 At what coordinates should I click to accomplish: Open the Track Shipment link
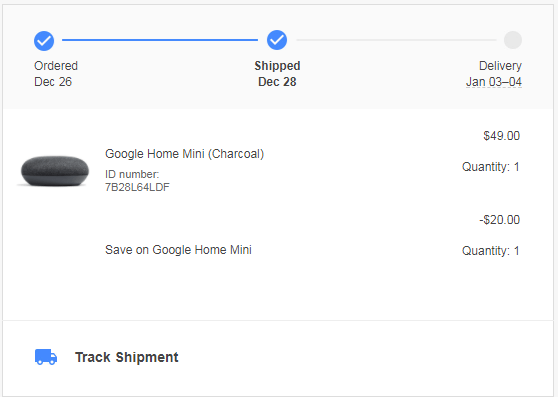pos(127,357)
